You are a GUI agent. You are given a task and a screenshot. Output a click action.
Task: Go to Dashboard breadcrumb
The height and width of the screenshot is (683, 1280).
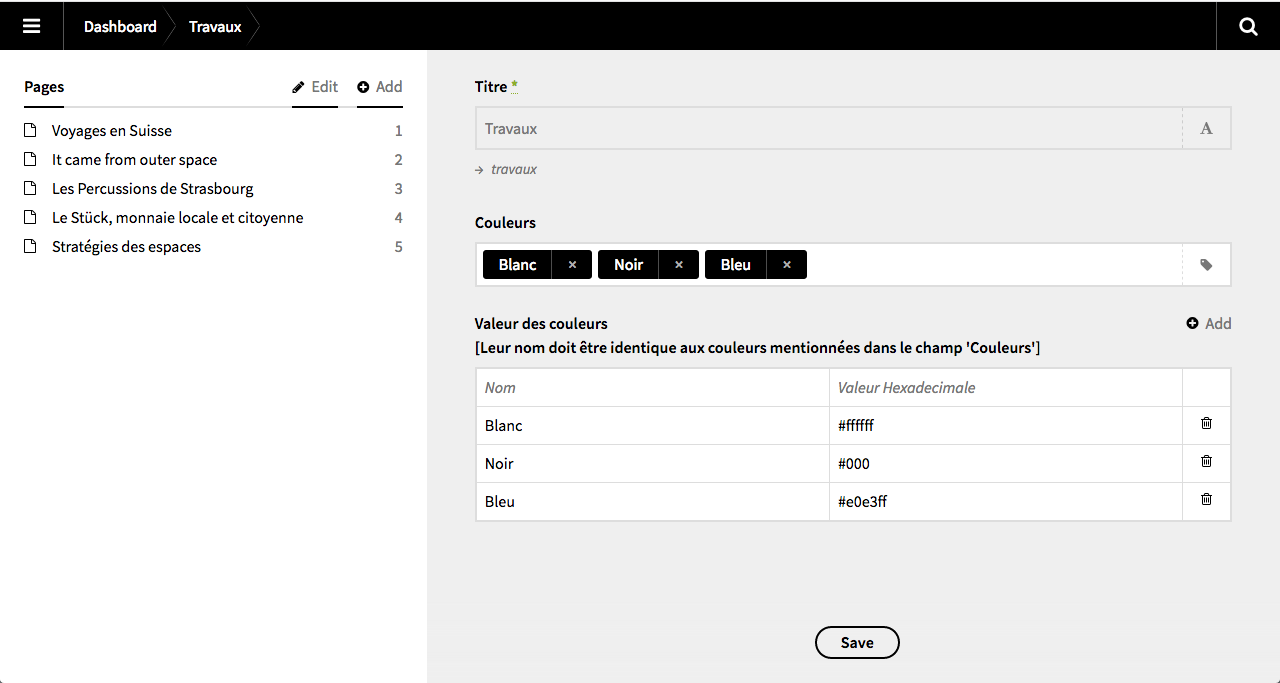coord(120,27)
